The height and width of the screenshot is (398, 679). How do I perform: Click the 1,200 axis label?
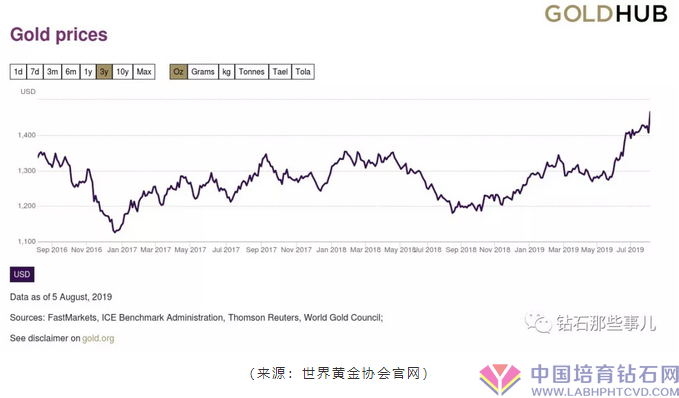coord(26,206)
